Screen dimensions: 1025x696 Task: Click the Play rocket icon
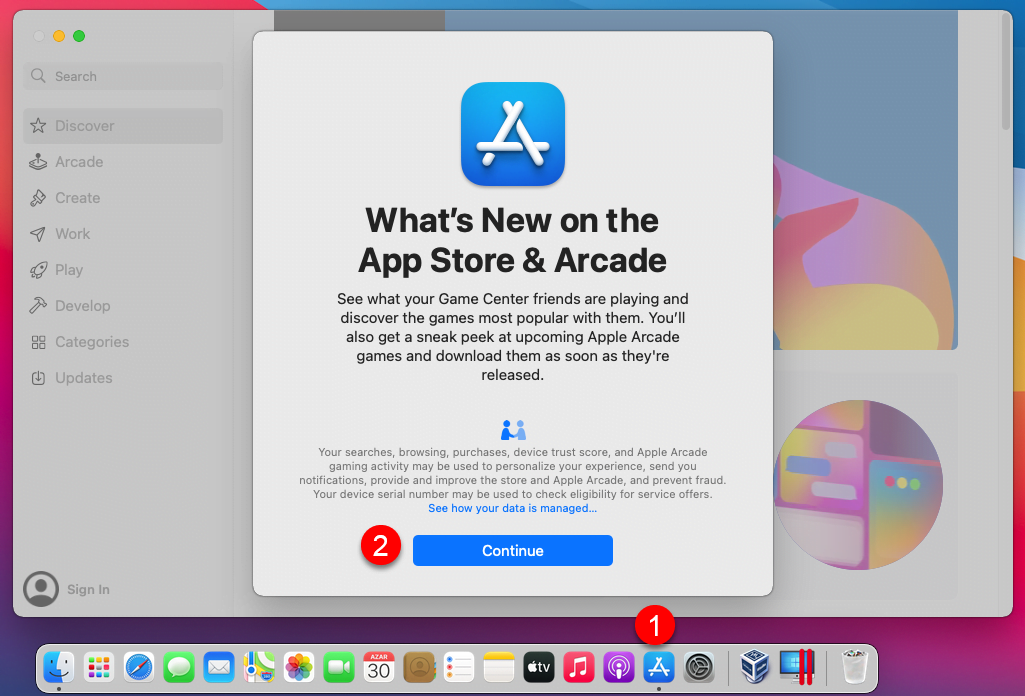(x=39, y=269)
